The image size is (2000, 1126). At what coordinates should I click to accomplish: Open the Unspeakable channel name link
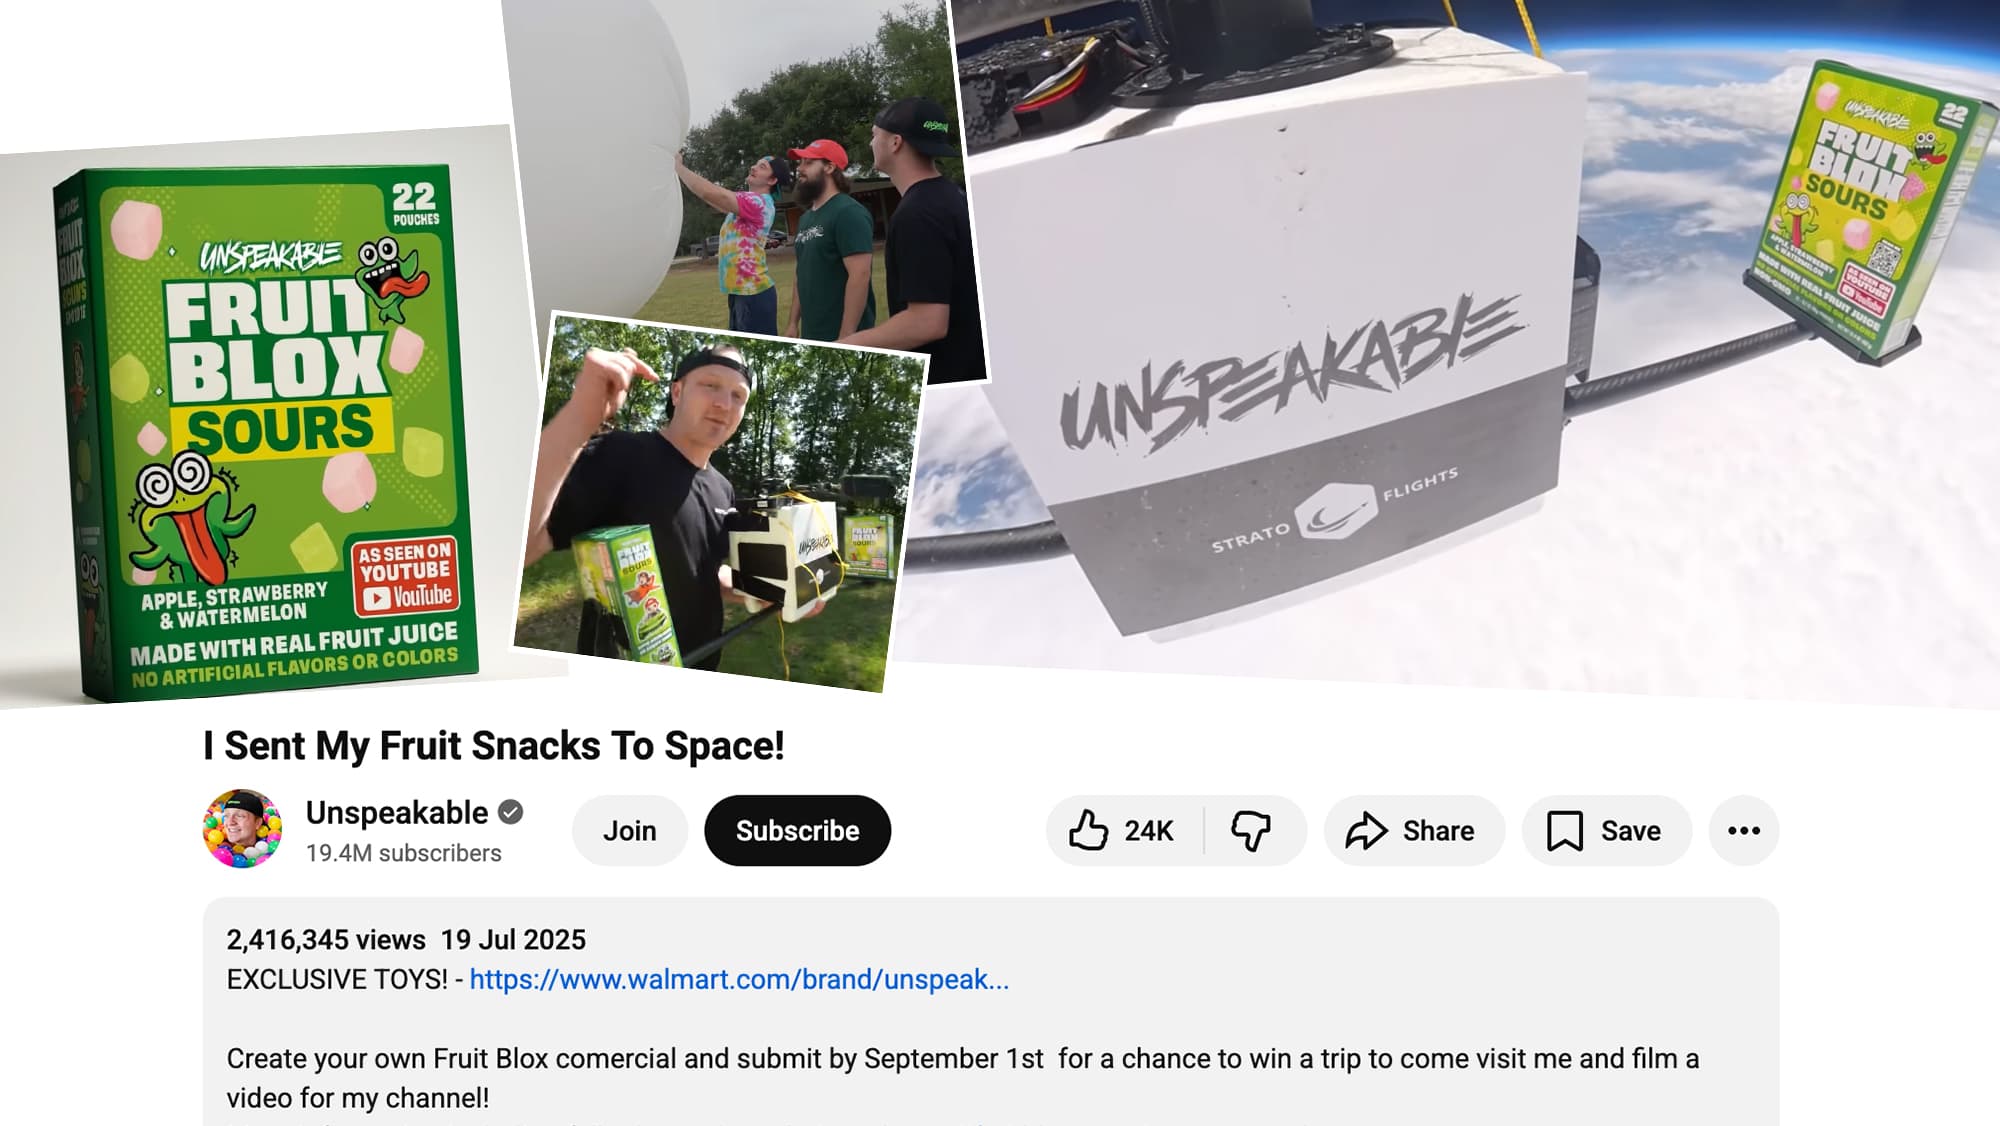click(x=397, y=813)
